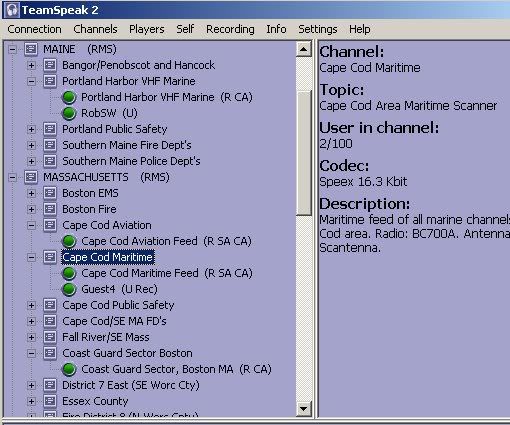Expand the Boston EMS channel
Screen dimensions: 510x425
click(31, 193)
